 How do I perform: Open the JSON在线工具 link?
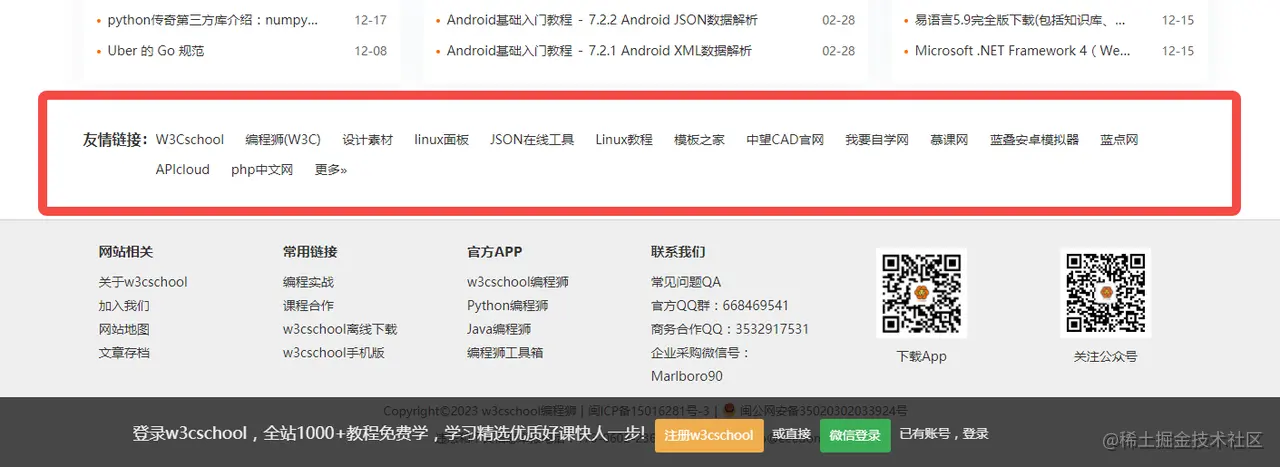[532, 140]
